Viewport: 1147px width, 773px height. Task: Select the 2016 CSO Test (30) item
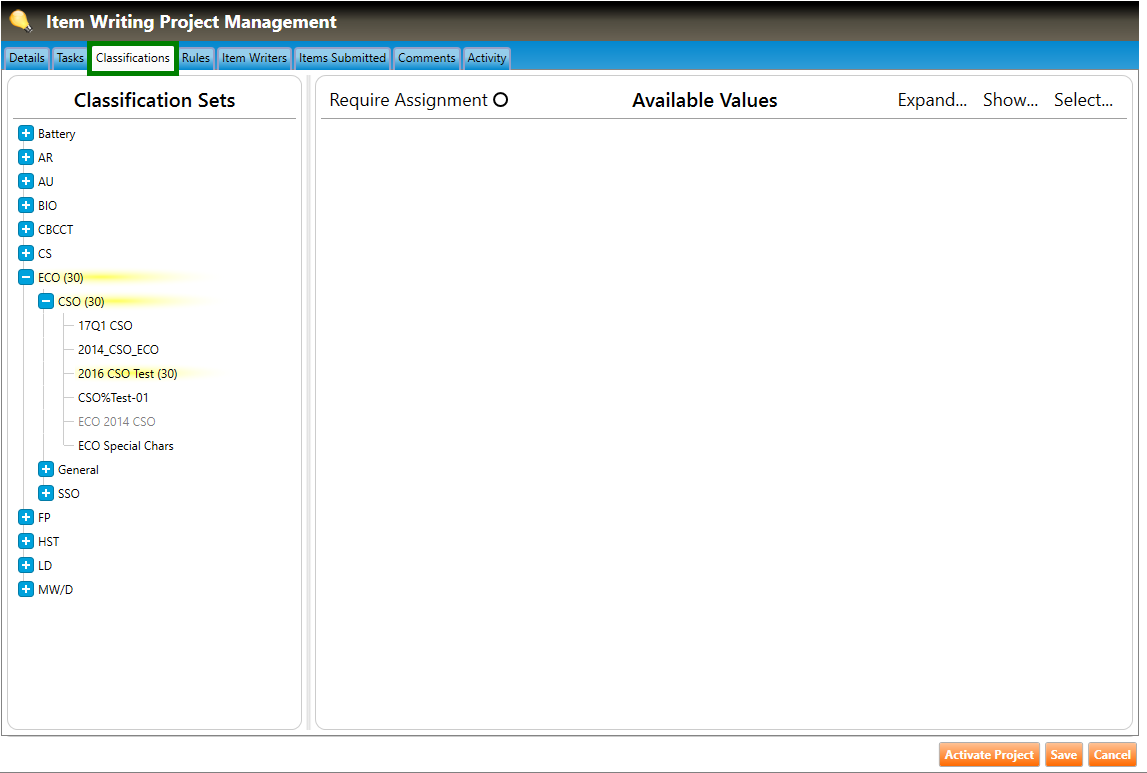click(x=127, y=374)
